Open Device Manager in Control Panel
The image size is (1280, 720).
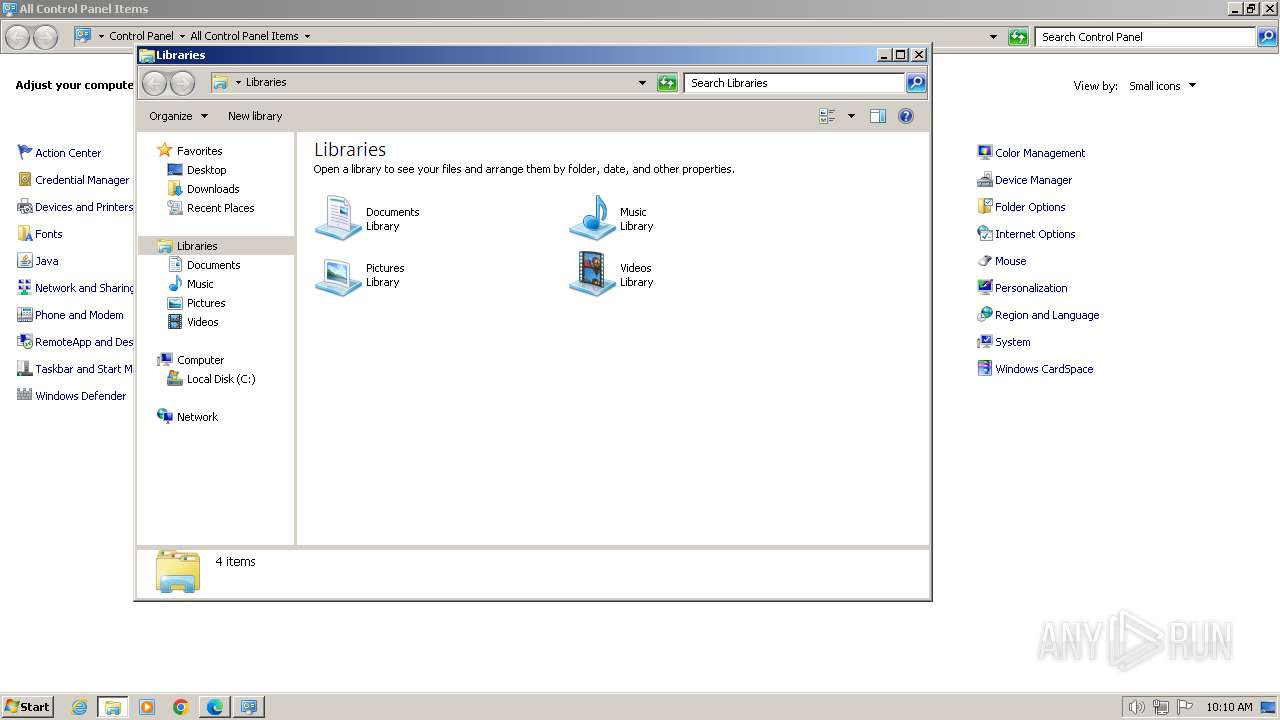(1033, 180)
